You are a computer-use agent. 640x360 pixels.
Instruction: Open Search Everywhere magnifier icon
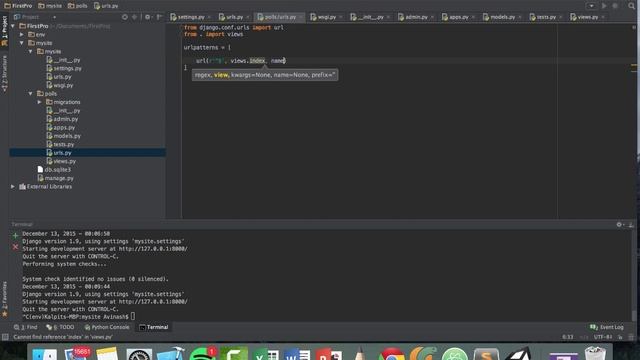pyautogui.click(x=631, y=6)
